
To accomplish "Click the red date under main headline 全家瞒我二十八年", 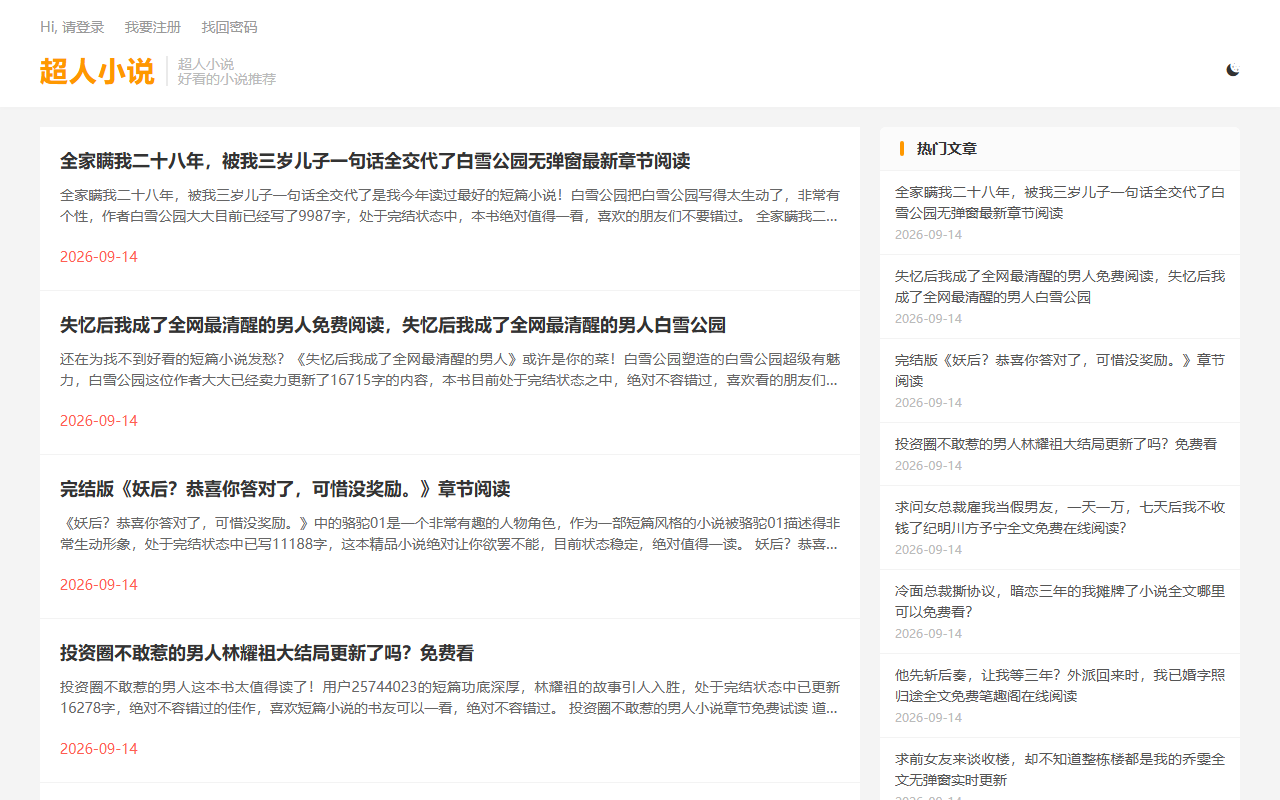I will pyautogui.click(x=99, y=257).
